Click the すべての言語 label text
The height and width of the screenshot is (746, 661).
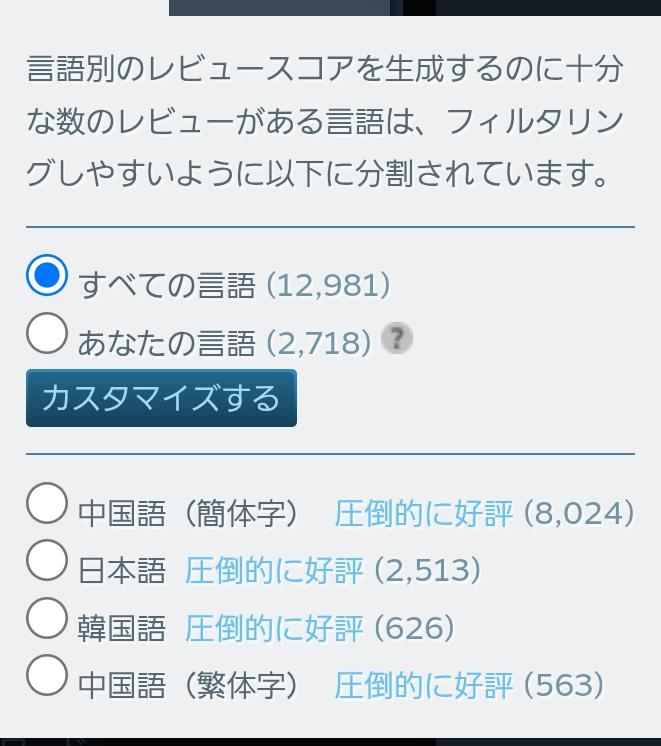pos(167,286)
